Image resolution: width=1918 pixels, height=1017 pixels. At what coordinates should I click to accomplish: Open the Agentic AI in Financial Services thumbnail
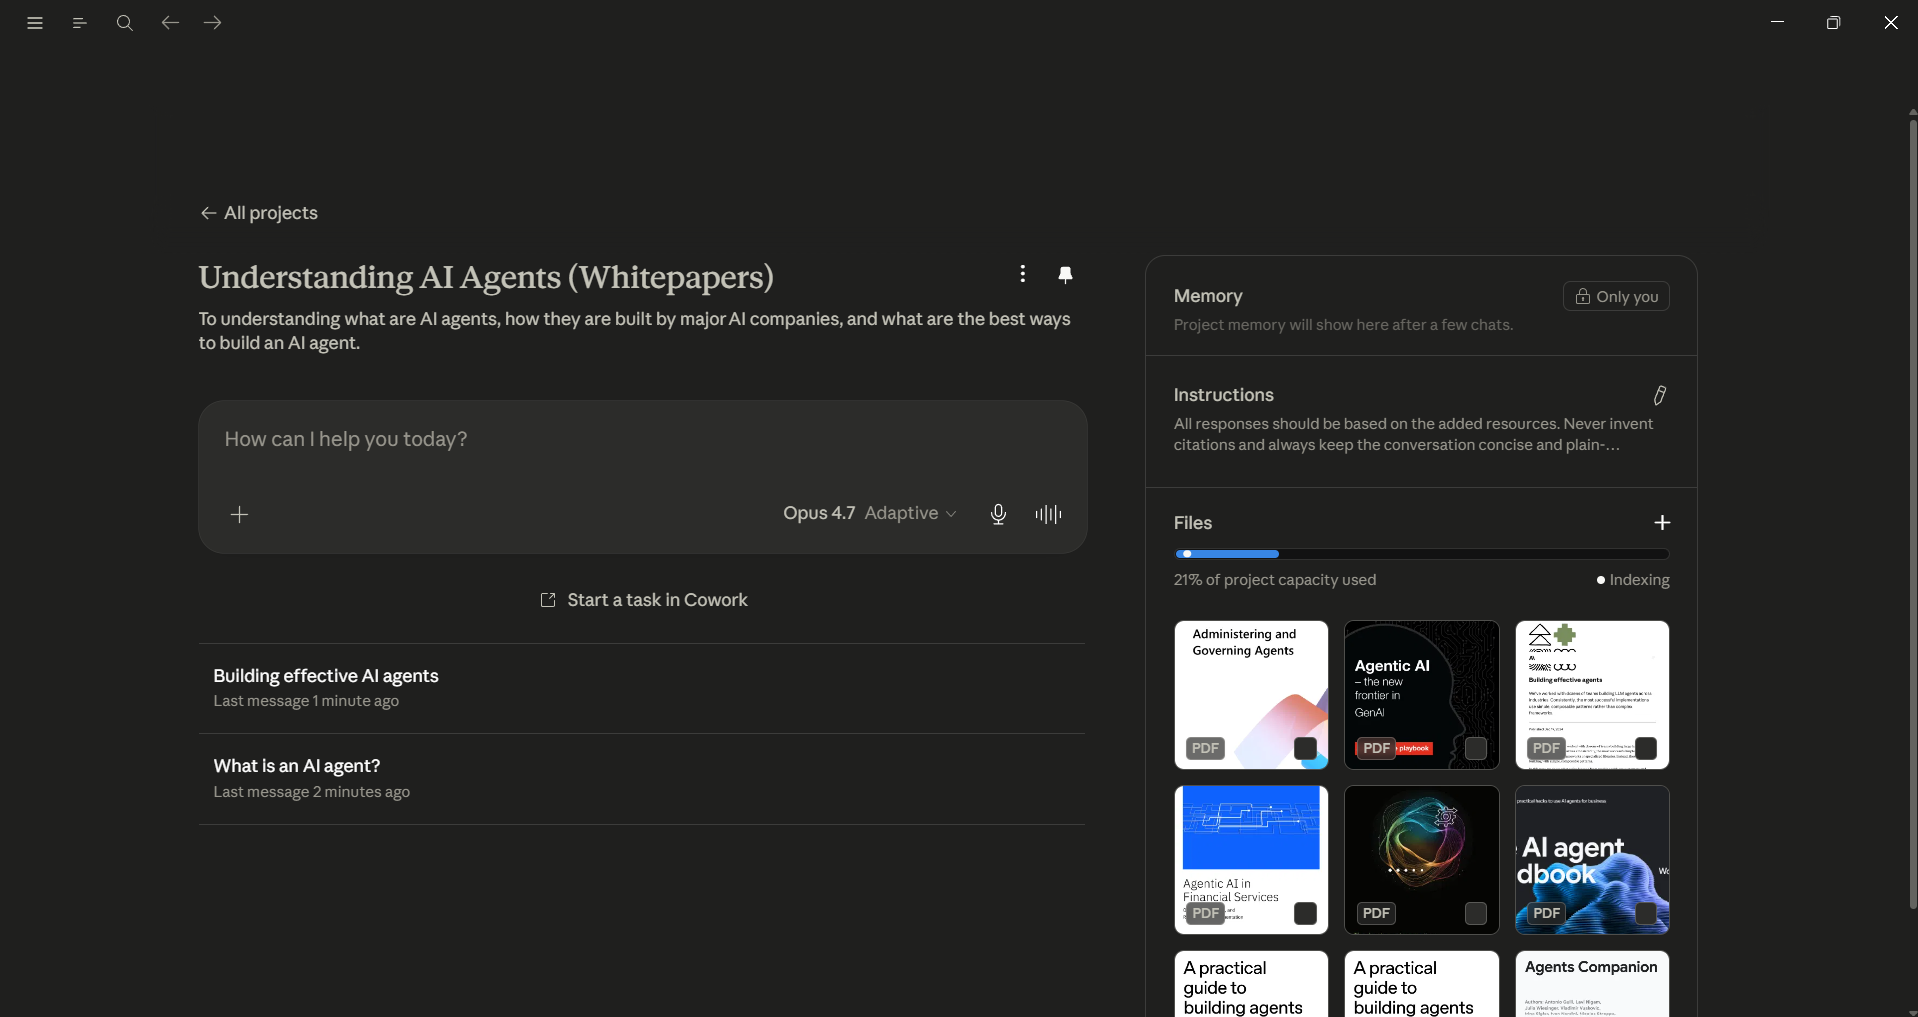coord(1251,860)
